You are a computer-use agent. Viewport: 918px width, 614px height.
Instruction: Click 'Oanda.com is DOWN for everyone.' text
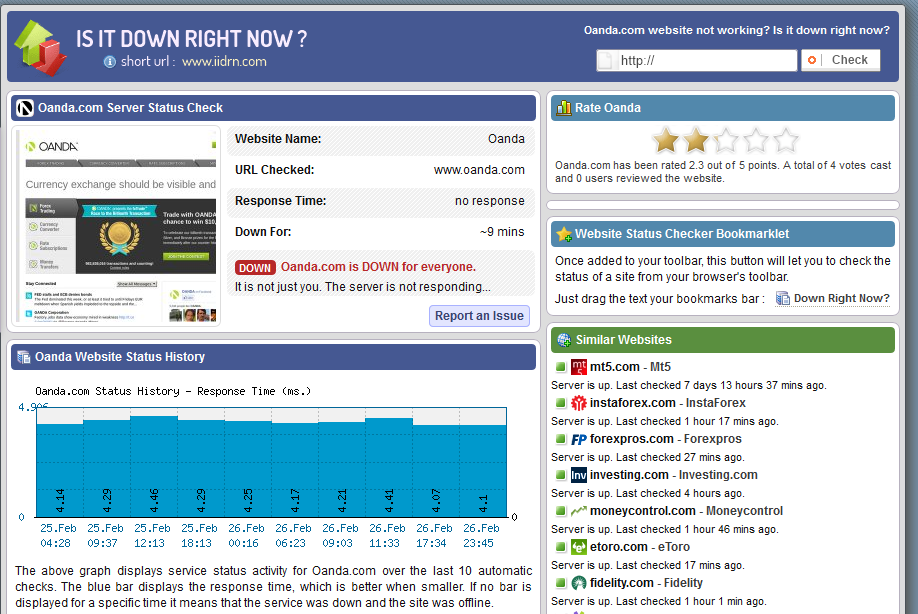point(378,267)
